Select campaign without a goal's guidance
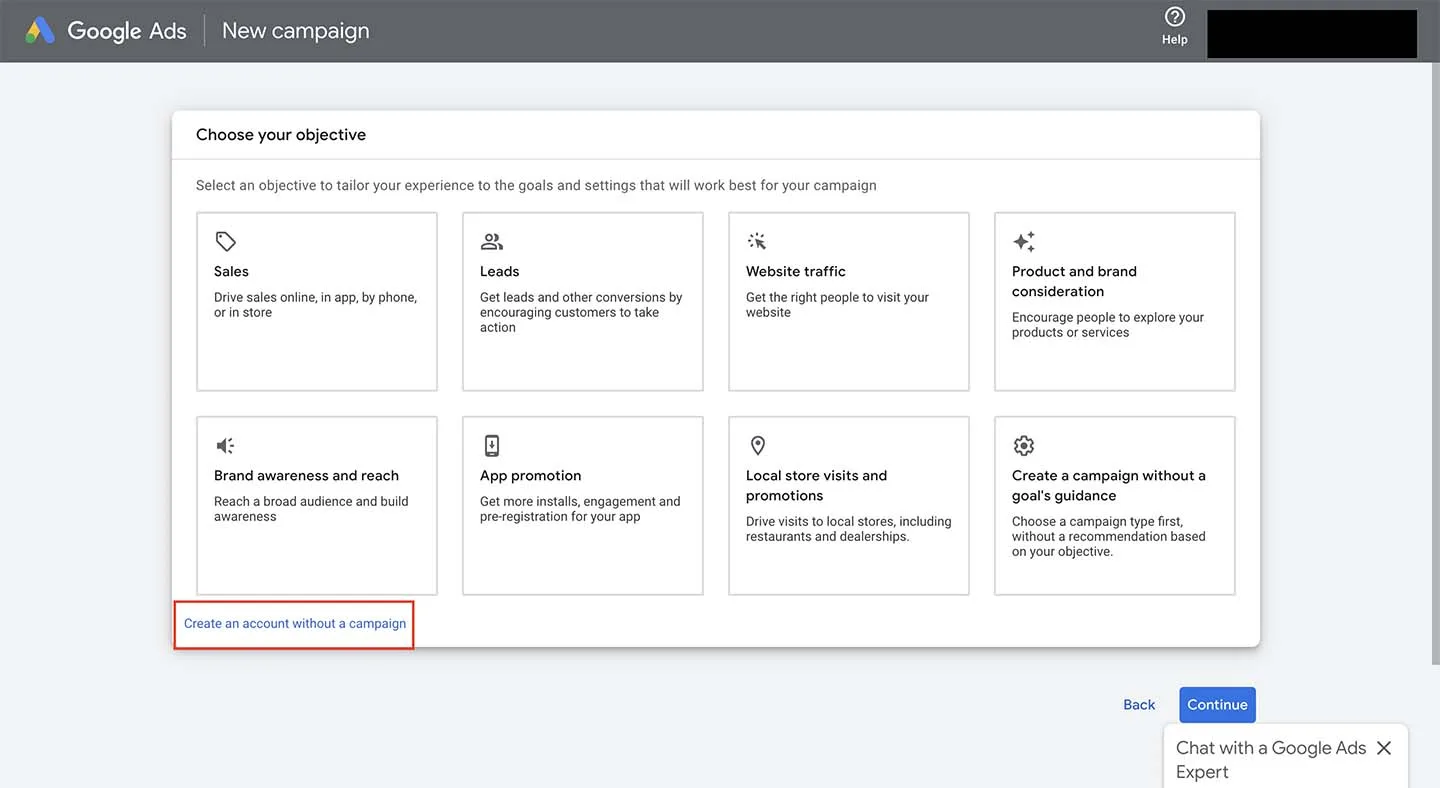Image resolution: width=1440 pixels, height=788 pixels. pyautogui.click(x=1114, y=505)
